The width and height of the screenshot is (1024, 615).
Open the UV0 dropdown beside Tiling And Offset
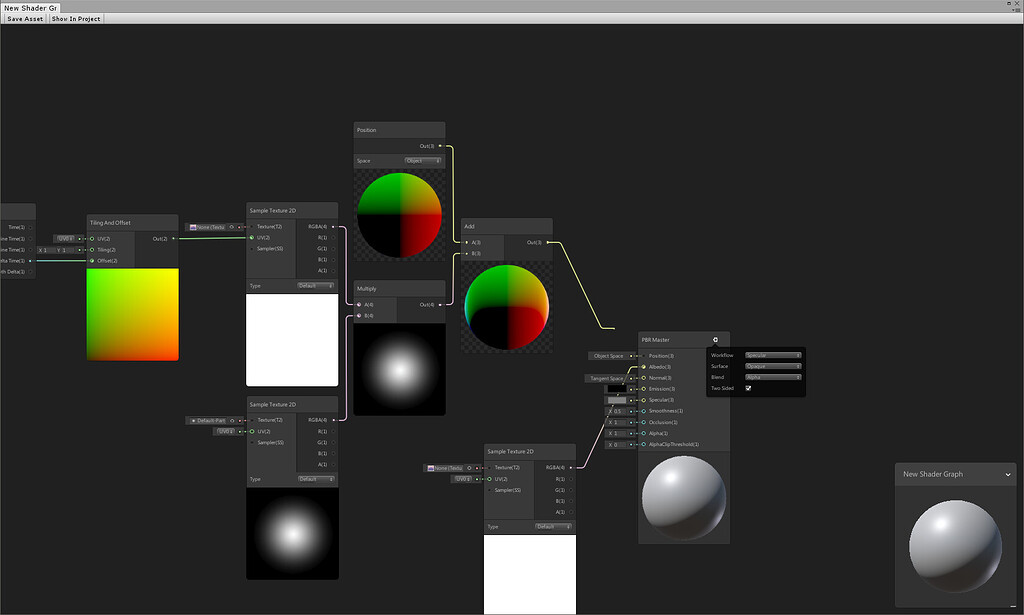(x=65, y=239)
